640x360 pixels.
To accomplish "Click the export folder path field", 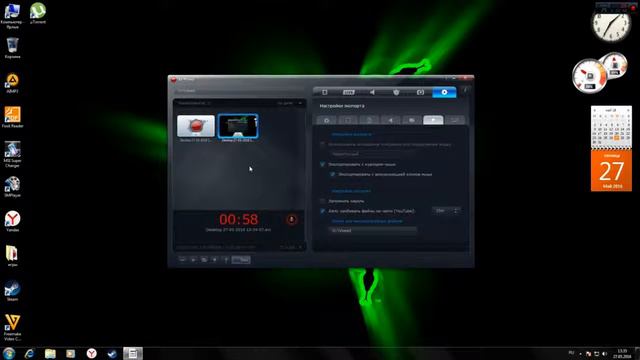I will pos(372,231).
